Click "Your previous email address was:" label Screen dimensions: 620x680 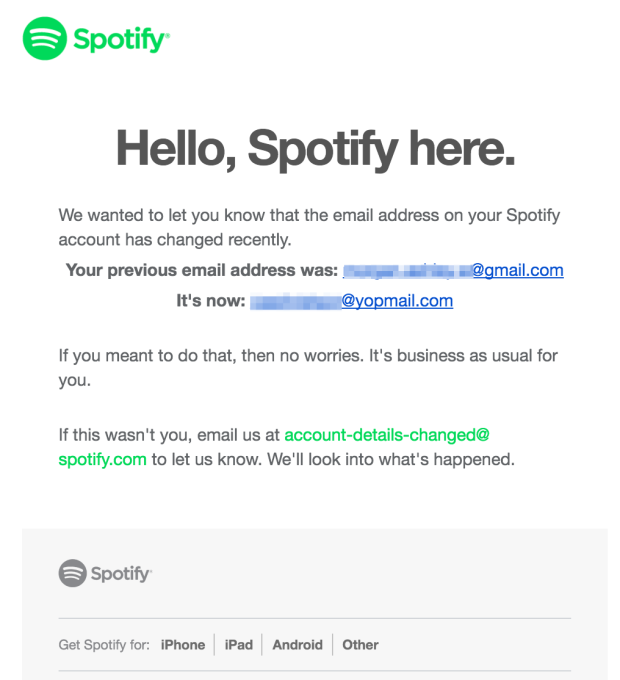pyautogui.click(x=201, y=270)
